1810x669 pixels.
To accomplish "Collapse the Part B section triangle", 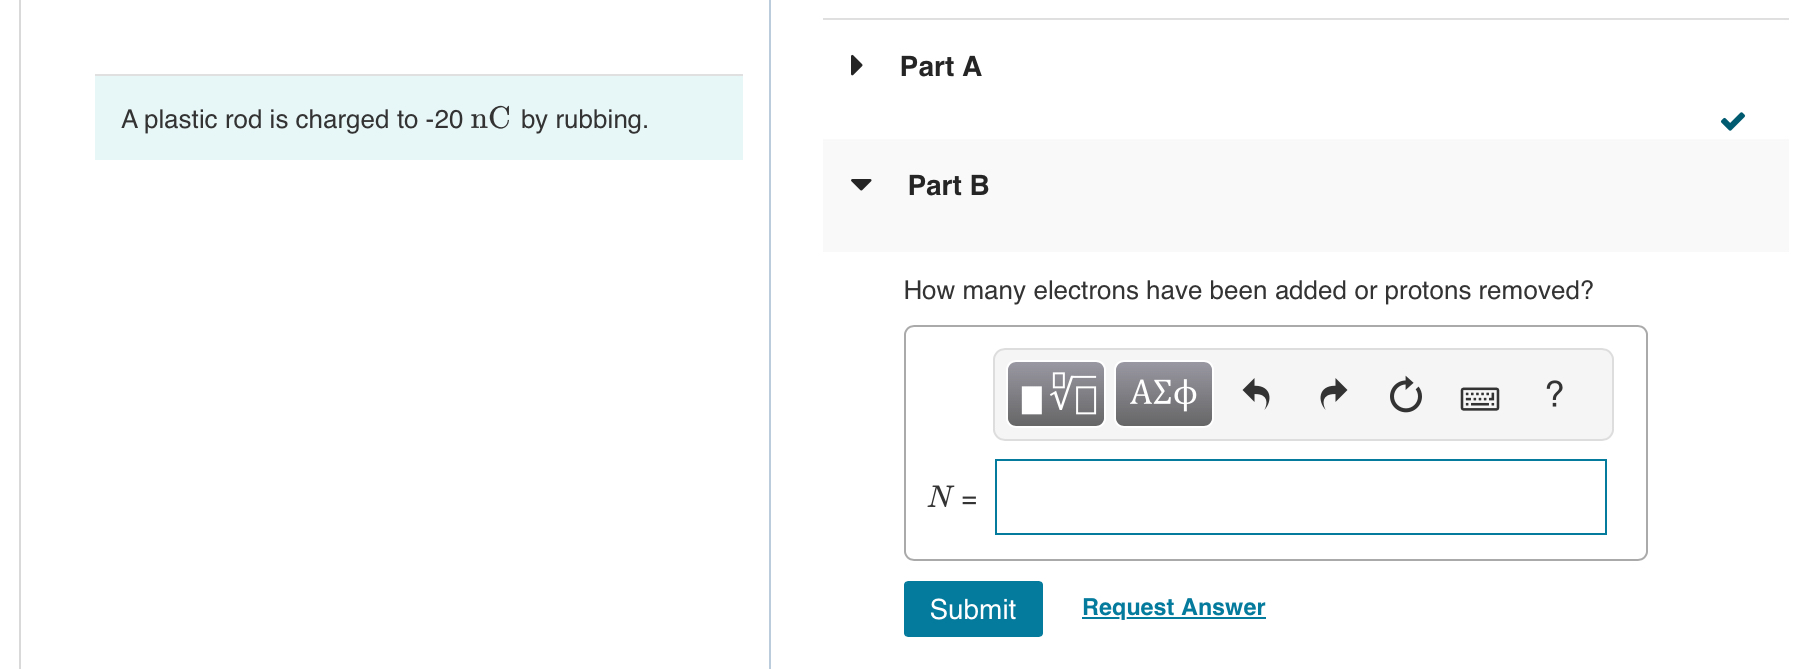I will click(861, 185).
